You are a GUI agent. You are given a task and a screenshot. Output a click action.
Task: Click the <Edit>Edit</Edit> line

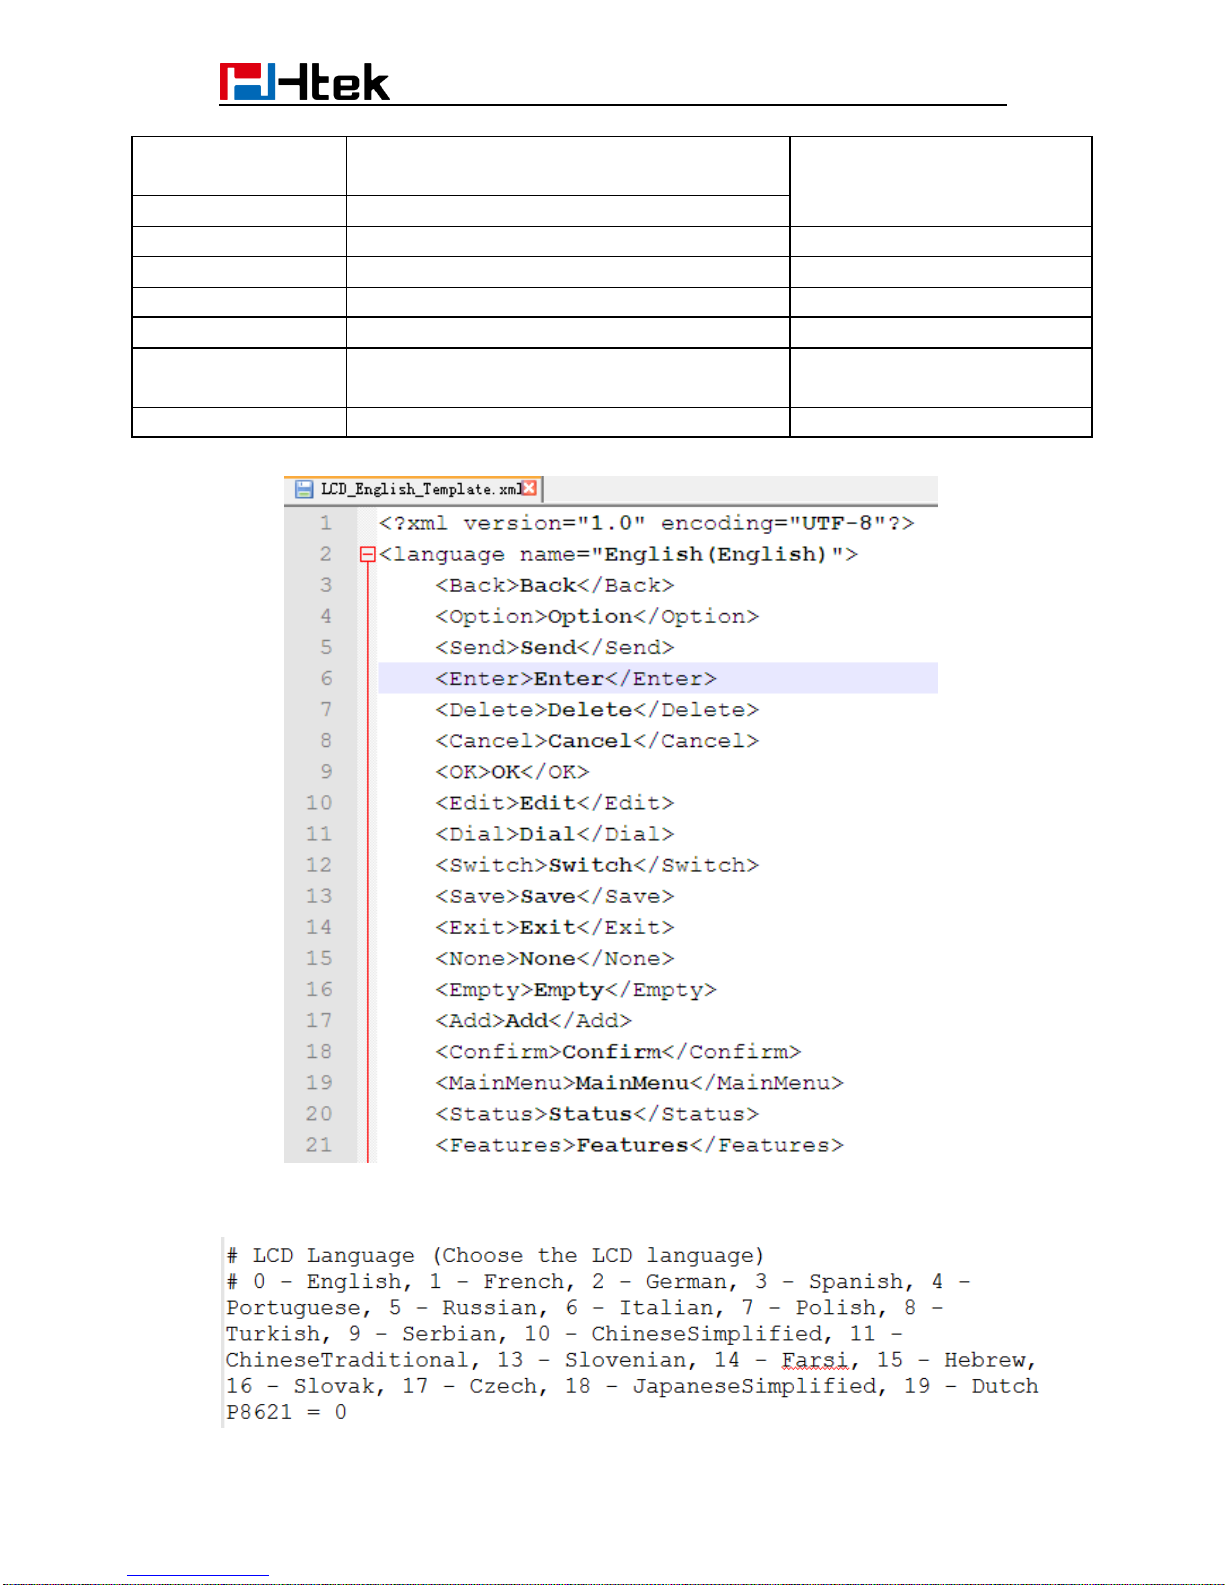click(555, 802)
